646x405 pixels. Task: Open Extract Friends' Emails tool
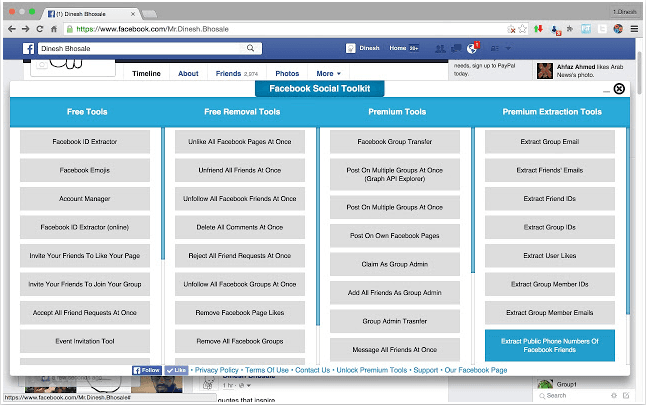tap(550, 170)
